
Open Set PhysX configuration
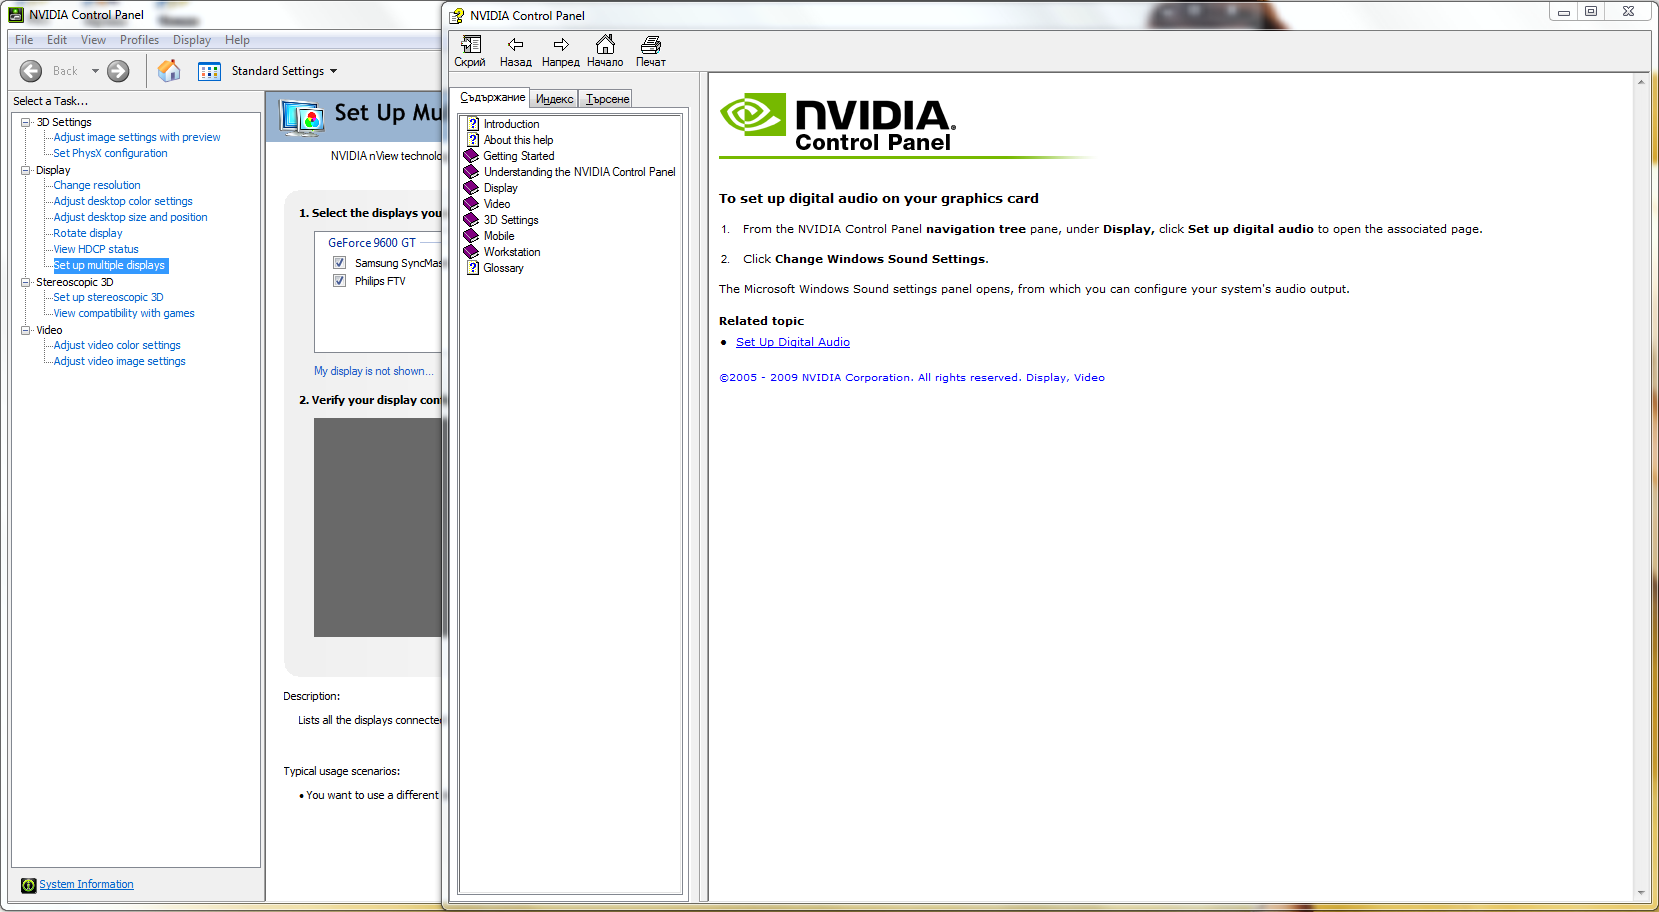click(110, 153)
